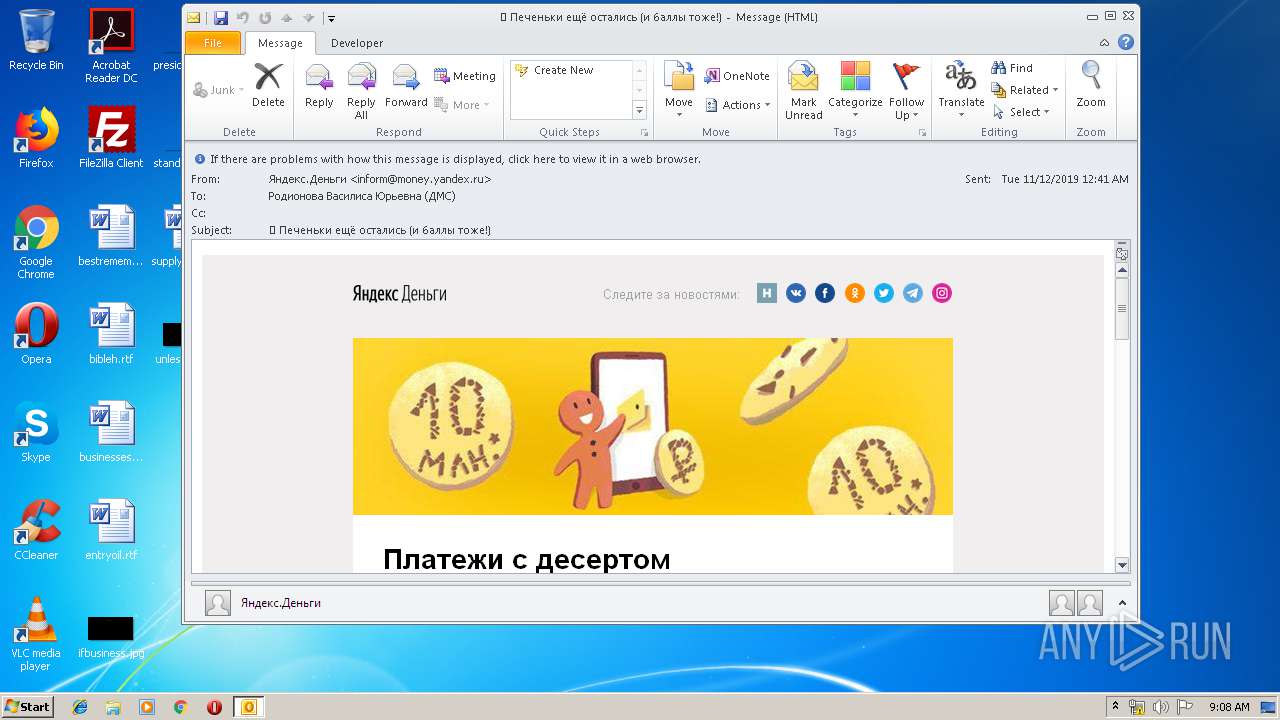Viewport: 1280px width, 720px height.
Task: Launch Internet Explorer from taskbar
Action: coord(80,707)
